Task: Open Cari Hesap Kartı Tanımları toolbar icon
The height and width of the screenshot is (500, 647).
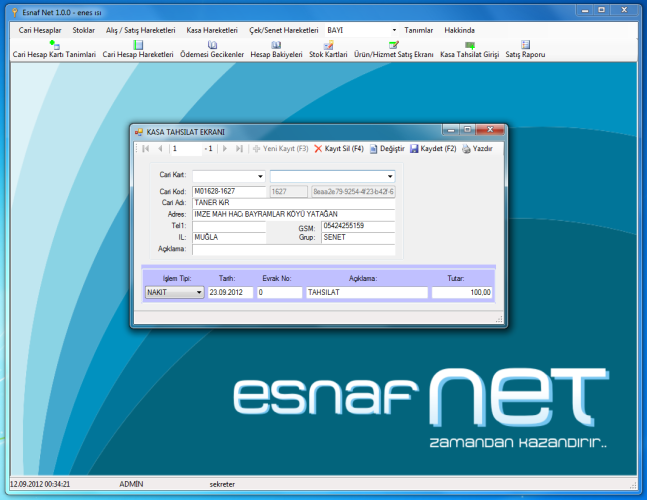Action: click(54, 50)
